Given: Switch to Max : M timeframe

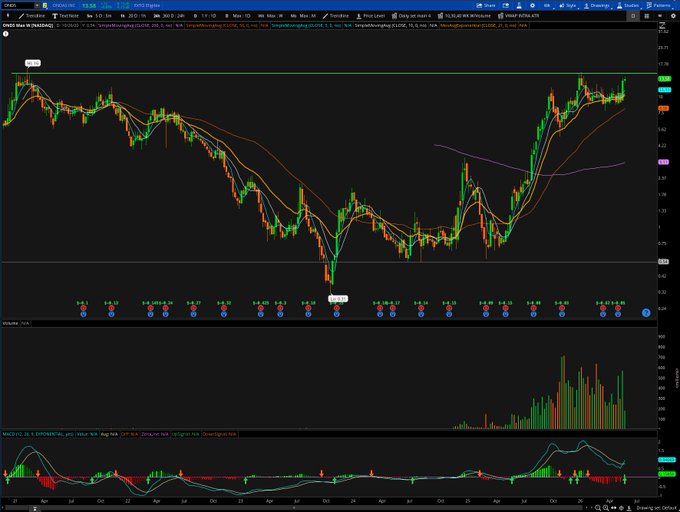Looking at the screenshot, I should click(303, 16).
